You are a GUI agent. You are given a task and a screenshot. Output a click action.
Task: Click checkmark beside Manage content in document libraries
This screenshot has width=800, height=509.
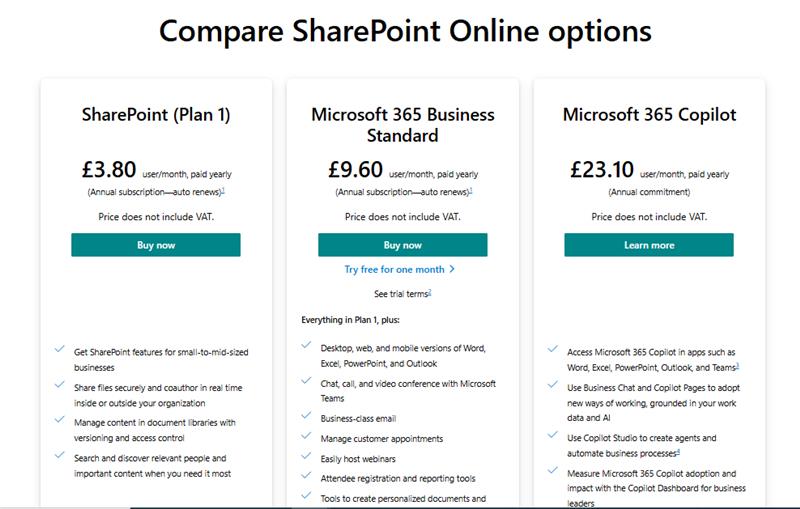(x=60, y=419)
